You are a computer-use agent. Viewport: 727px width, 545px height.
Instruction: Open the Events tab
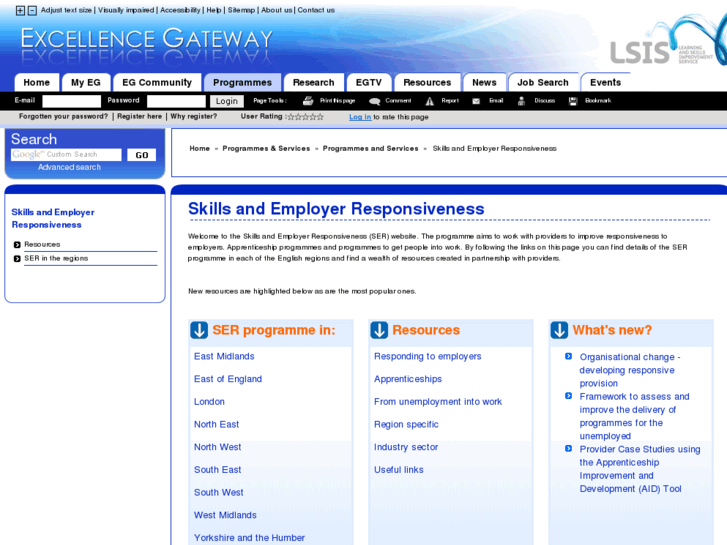[x=606, y=83]
